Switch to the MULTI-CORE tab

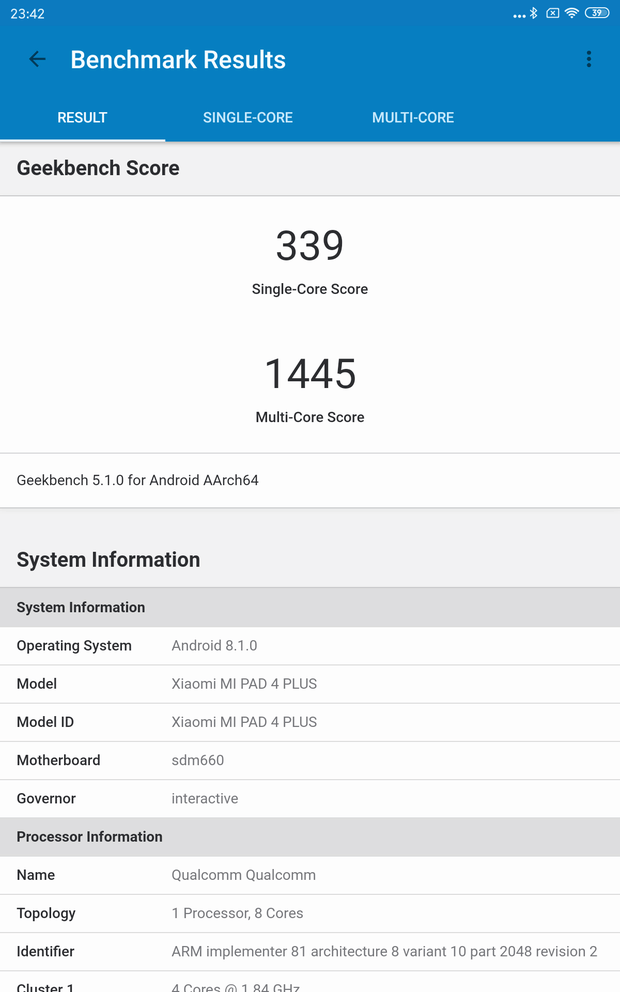pyautogui.click(x=413, y=118)
